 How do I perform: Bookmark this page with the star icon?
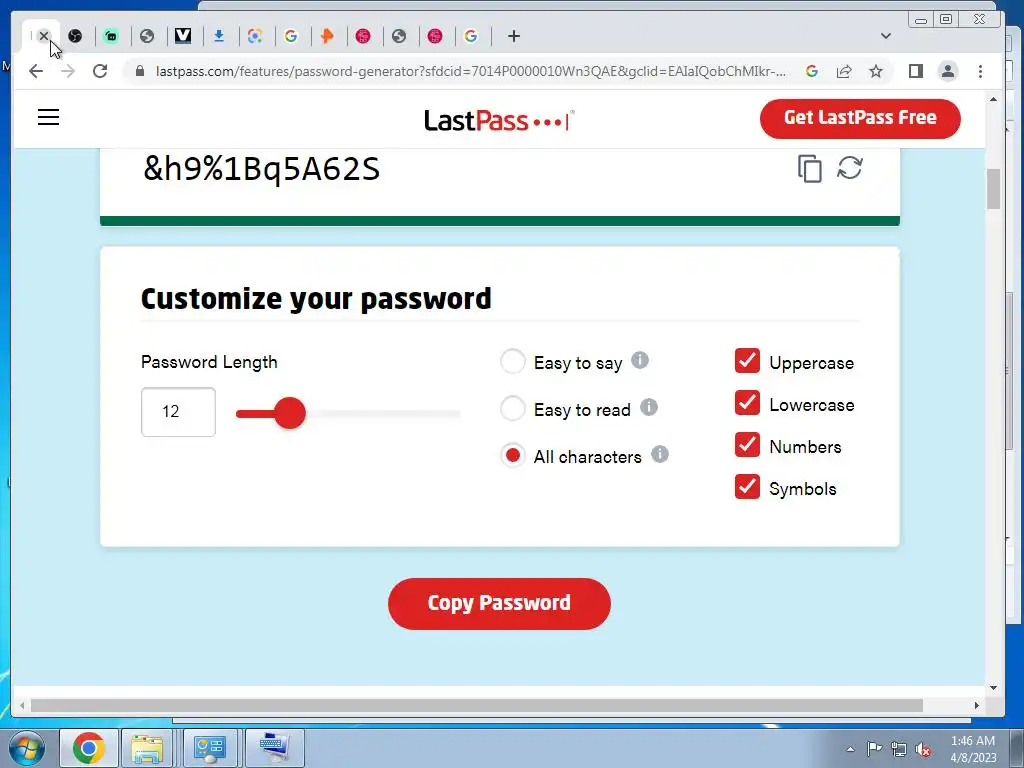click(876, 71)
